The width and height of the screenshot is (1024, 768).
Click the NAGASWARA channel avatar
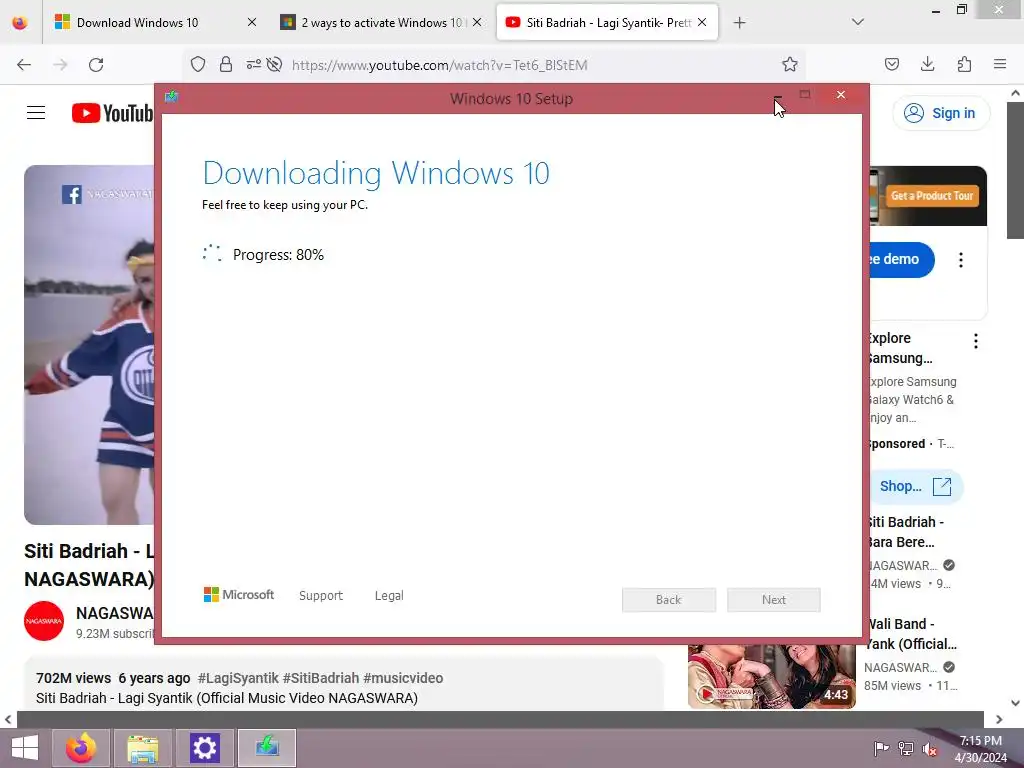pyautogui.click(x=44, y=621)
